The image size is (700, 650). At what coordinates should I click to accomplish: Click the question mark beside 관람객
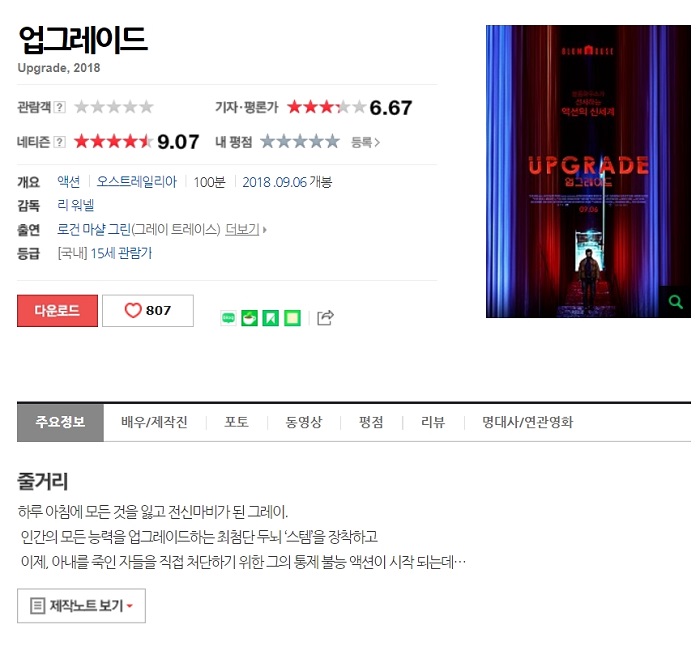[59, 107]
